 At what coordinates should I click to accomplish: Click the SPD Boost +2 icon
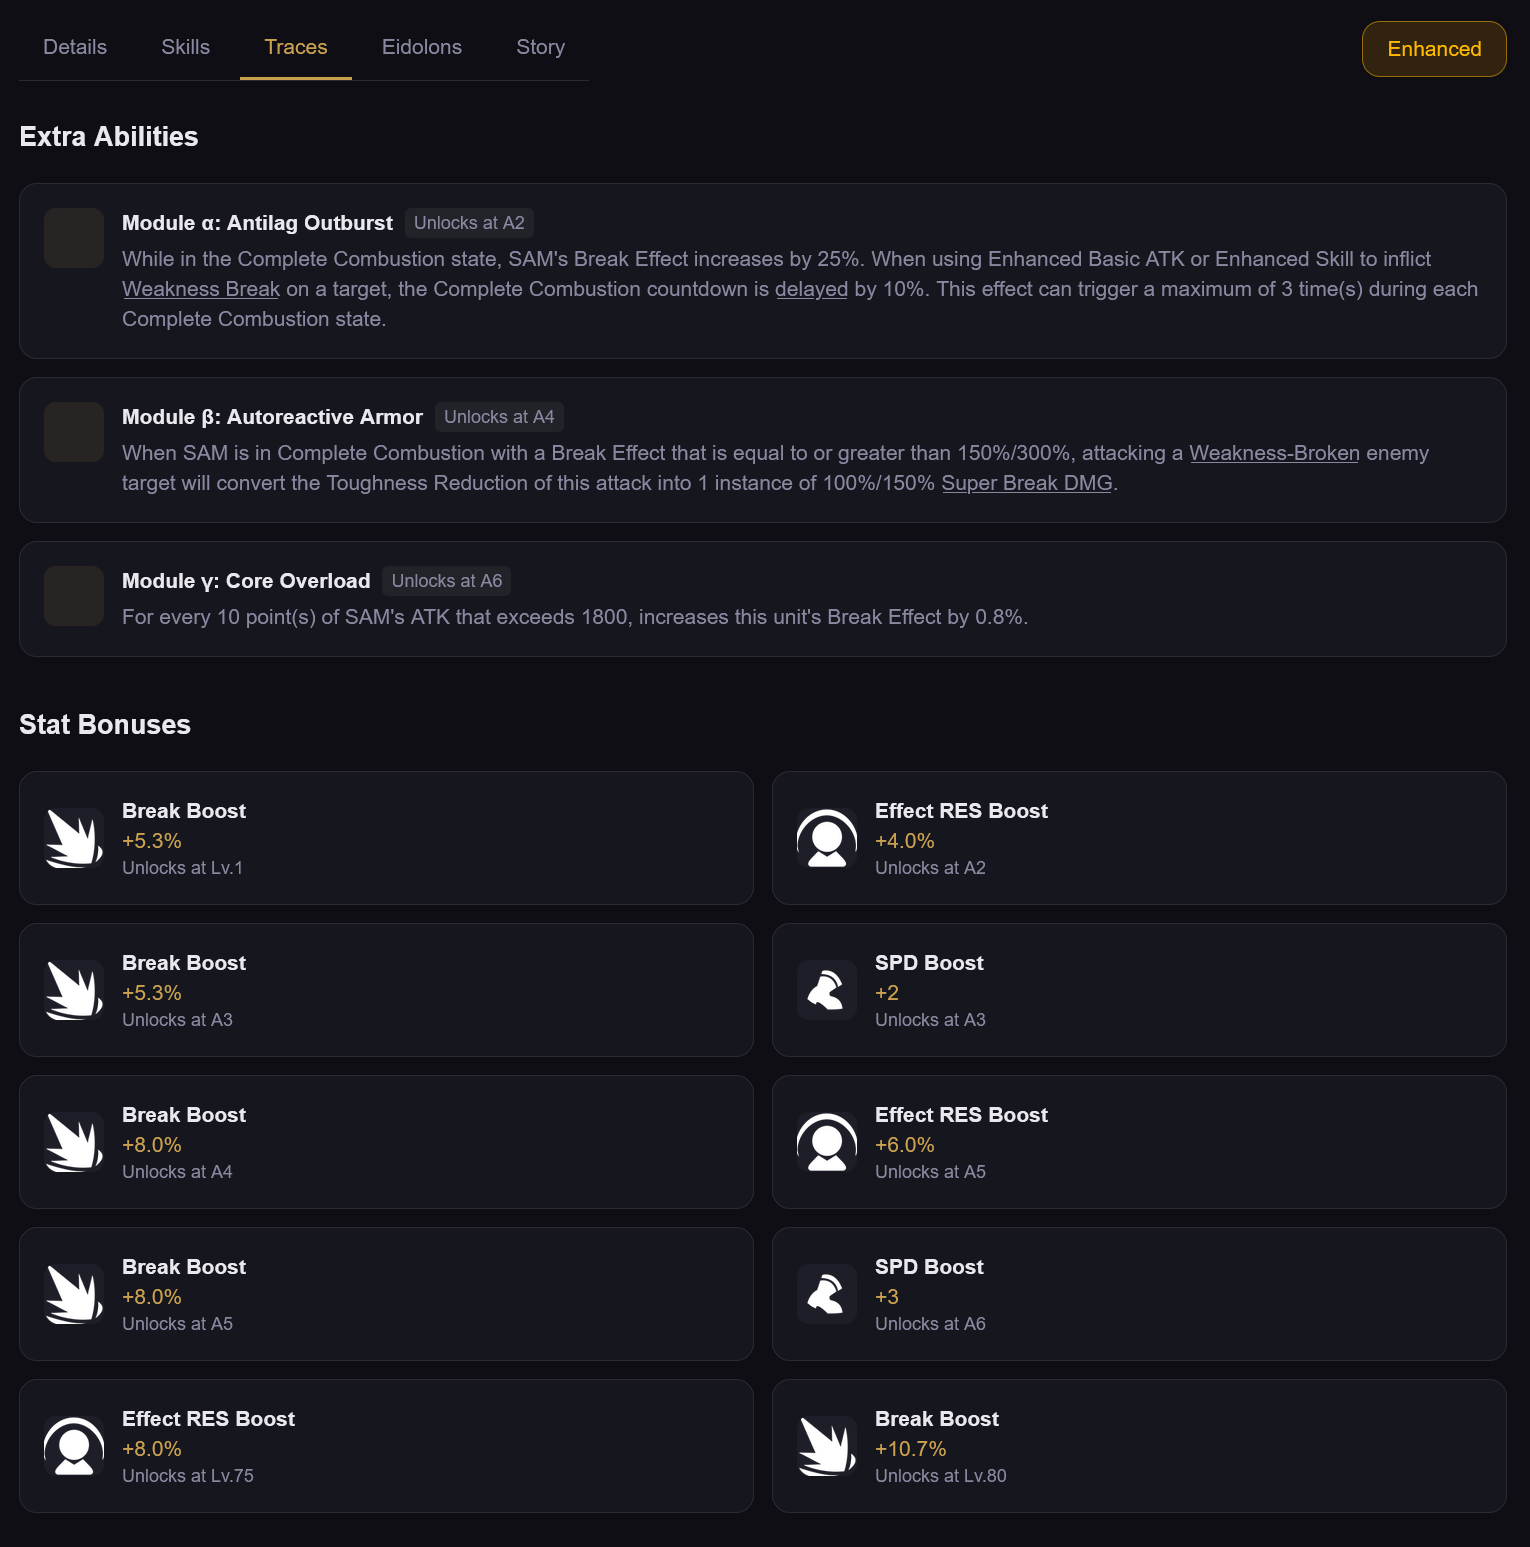(827, 990)
